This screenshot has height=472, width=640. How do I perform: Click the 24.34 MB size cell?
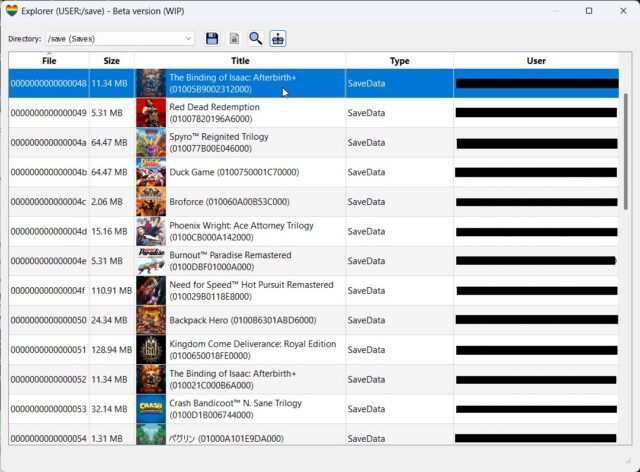click(109, 320)
